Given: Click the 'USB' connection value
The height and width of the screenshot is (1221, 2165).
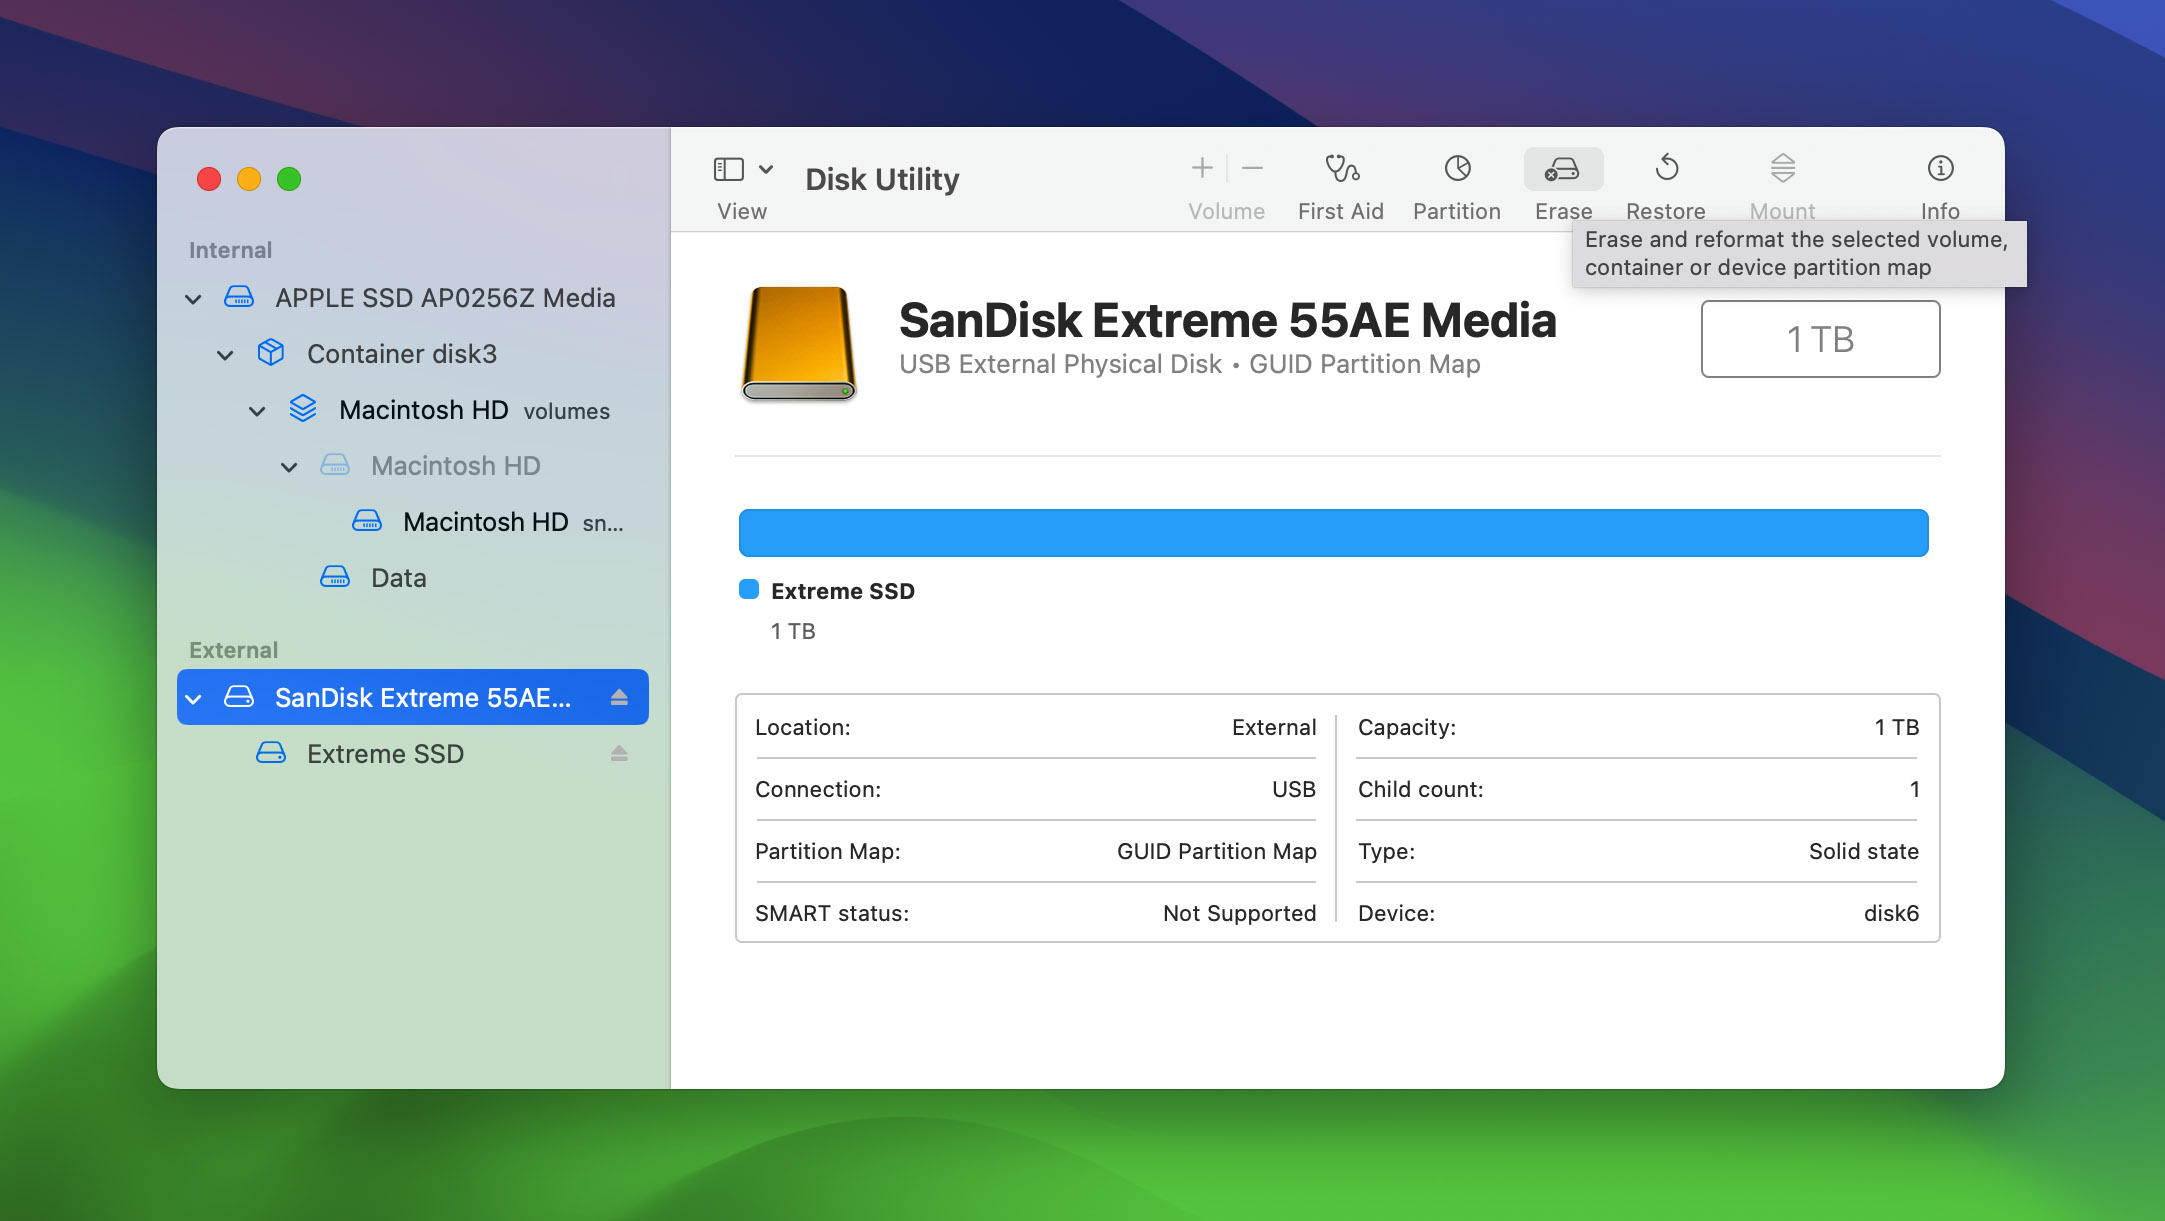Looking at the screenshot, I should (1293, 789).
